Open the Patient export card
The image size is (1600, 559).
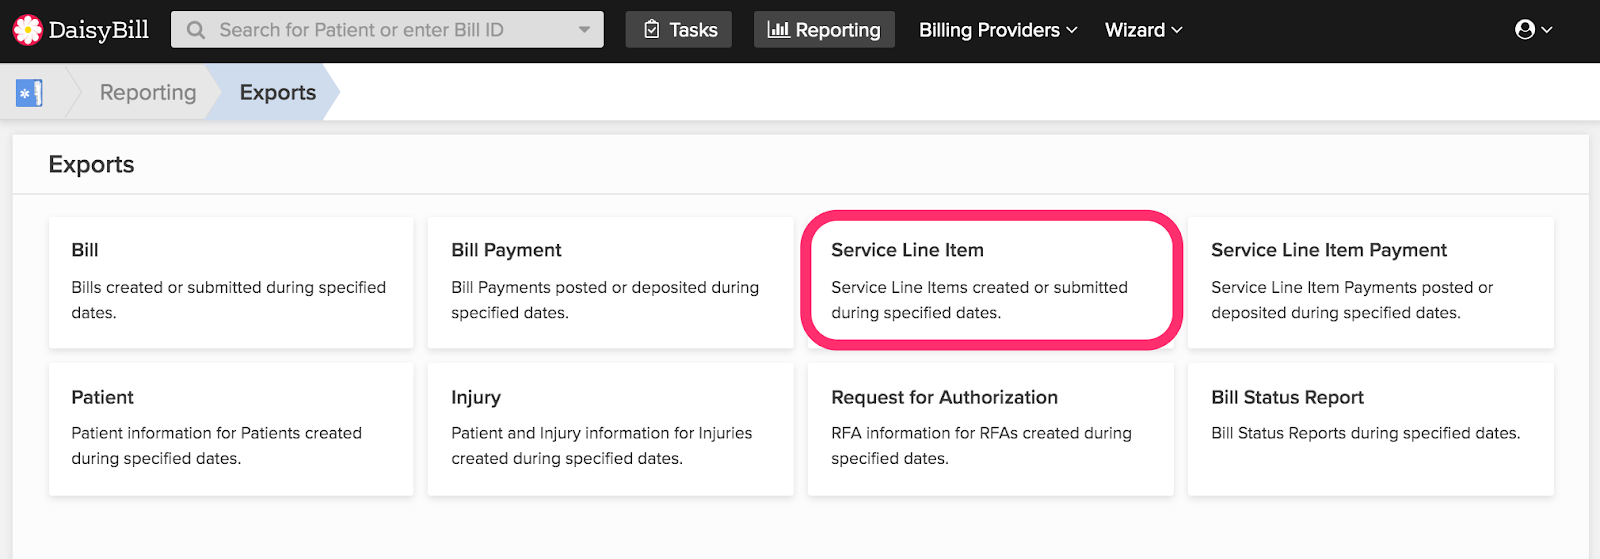(231, 429)
